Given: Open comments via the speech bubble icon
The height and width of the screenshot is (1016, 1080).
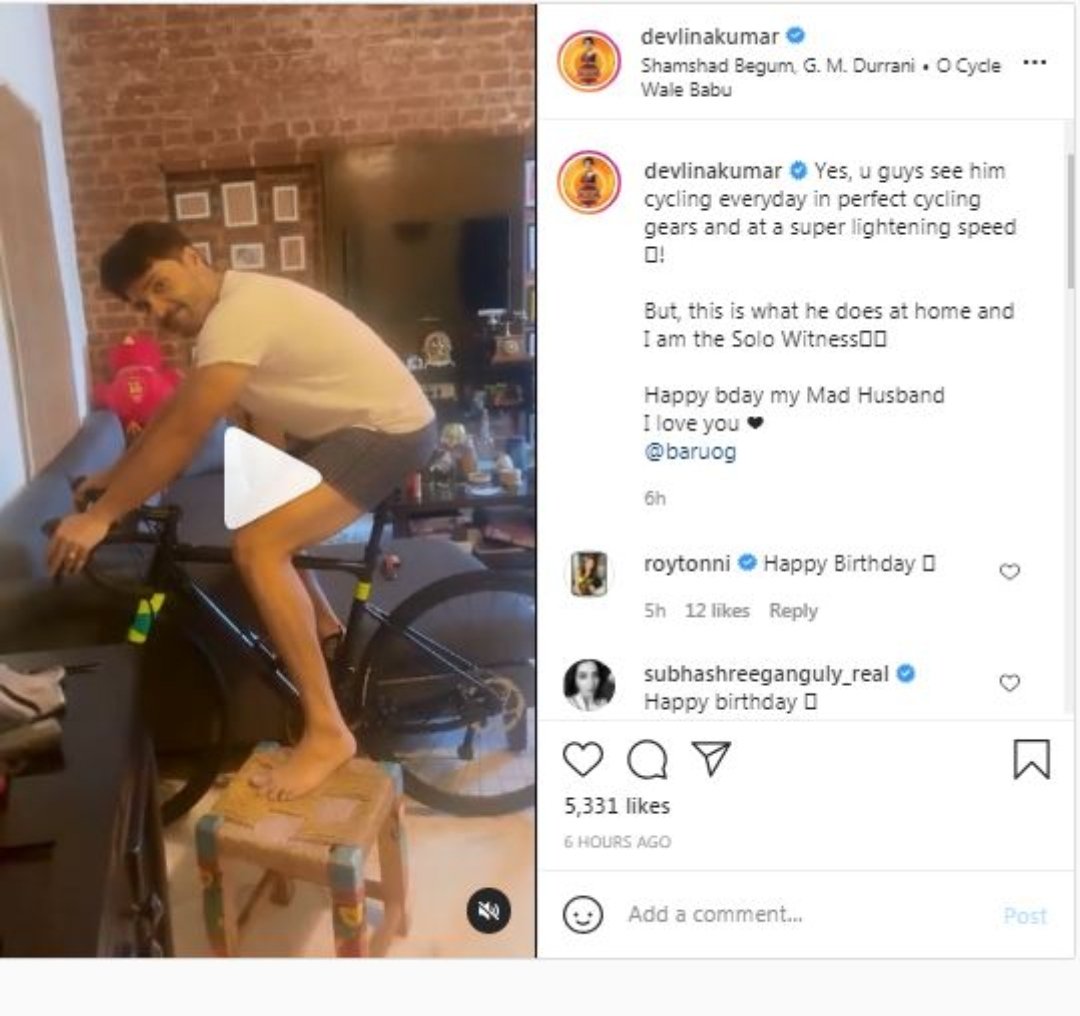Looking at the screenshot, I should (647, 760).
